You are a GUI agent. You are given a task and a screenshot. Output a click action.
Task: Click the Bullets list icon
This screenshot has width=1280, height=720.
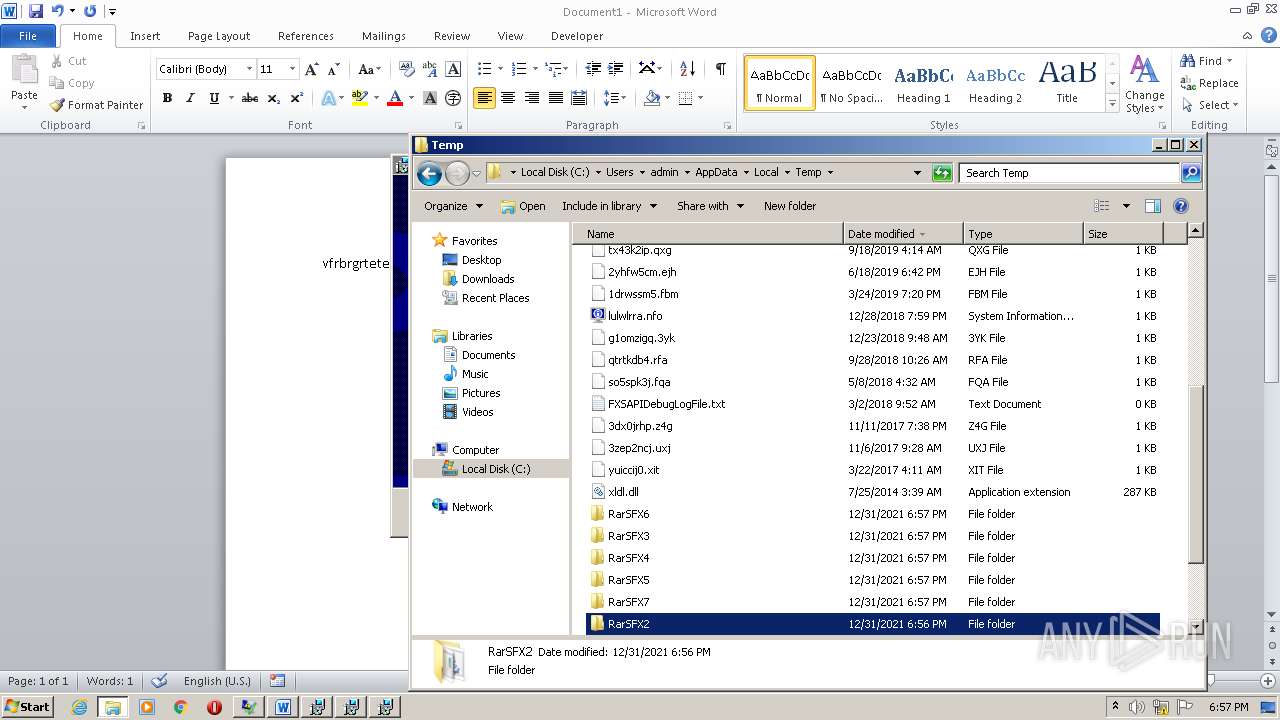click(485, 69)
